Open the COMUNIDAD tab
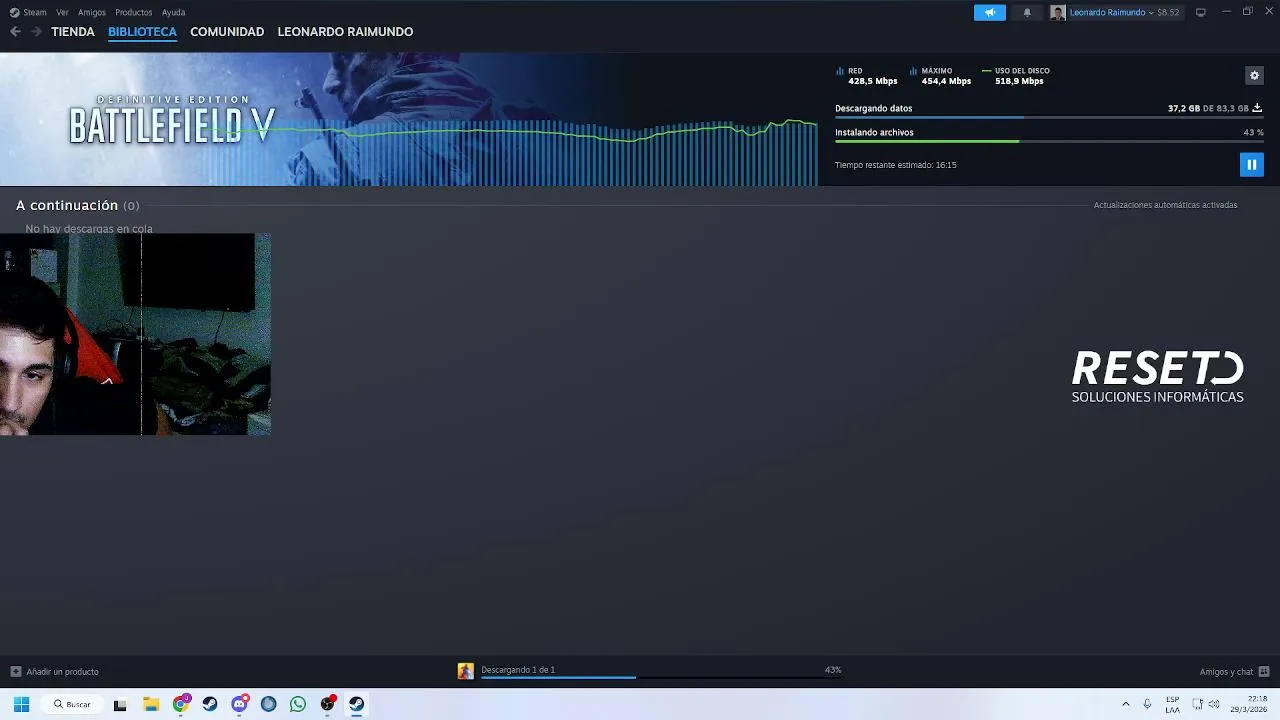Image resolution: width=1280 pixels, height=720 pixels. click(227, 32)
